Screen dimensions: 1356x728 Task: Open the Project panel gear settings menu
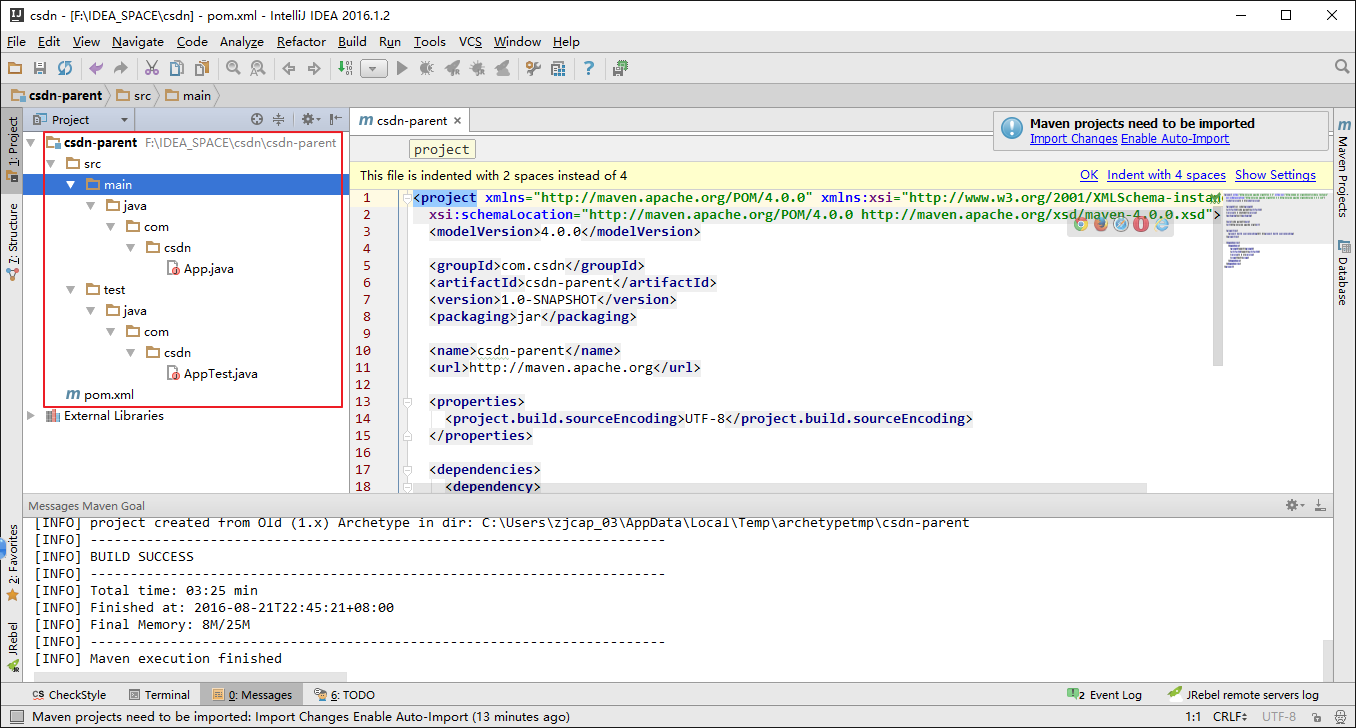[x=309, y=119]
